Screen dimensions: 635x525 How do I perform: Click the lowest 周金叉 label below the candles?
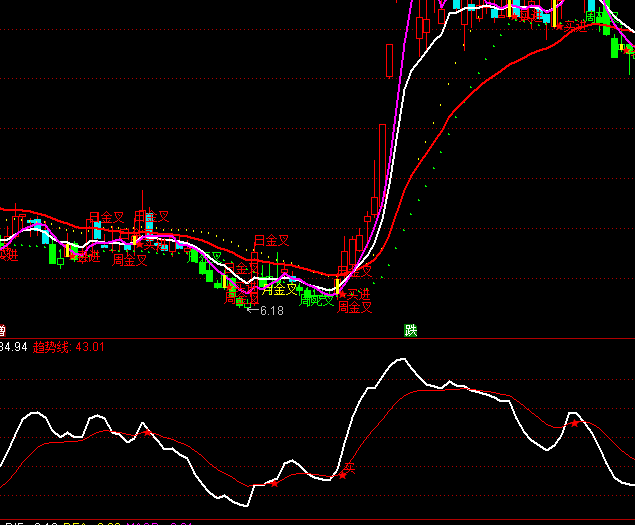pyautogui.click(x=355, y=308)
